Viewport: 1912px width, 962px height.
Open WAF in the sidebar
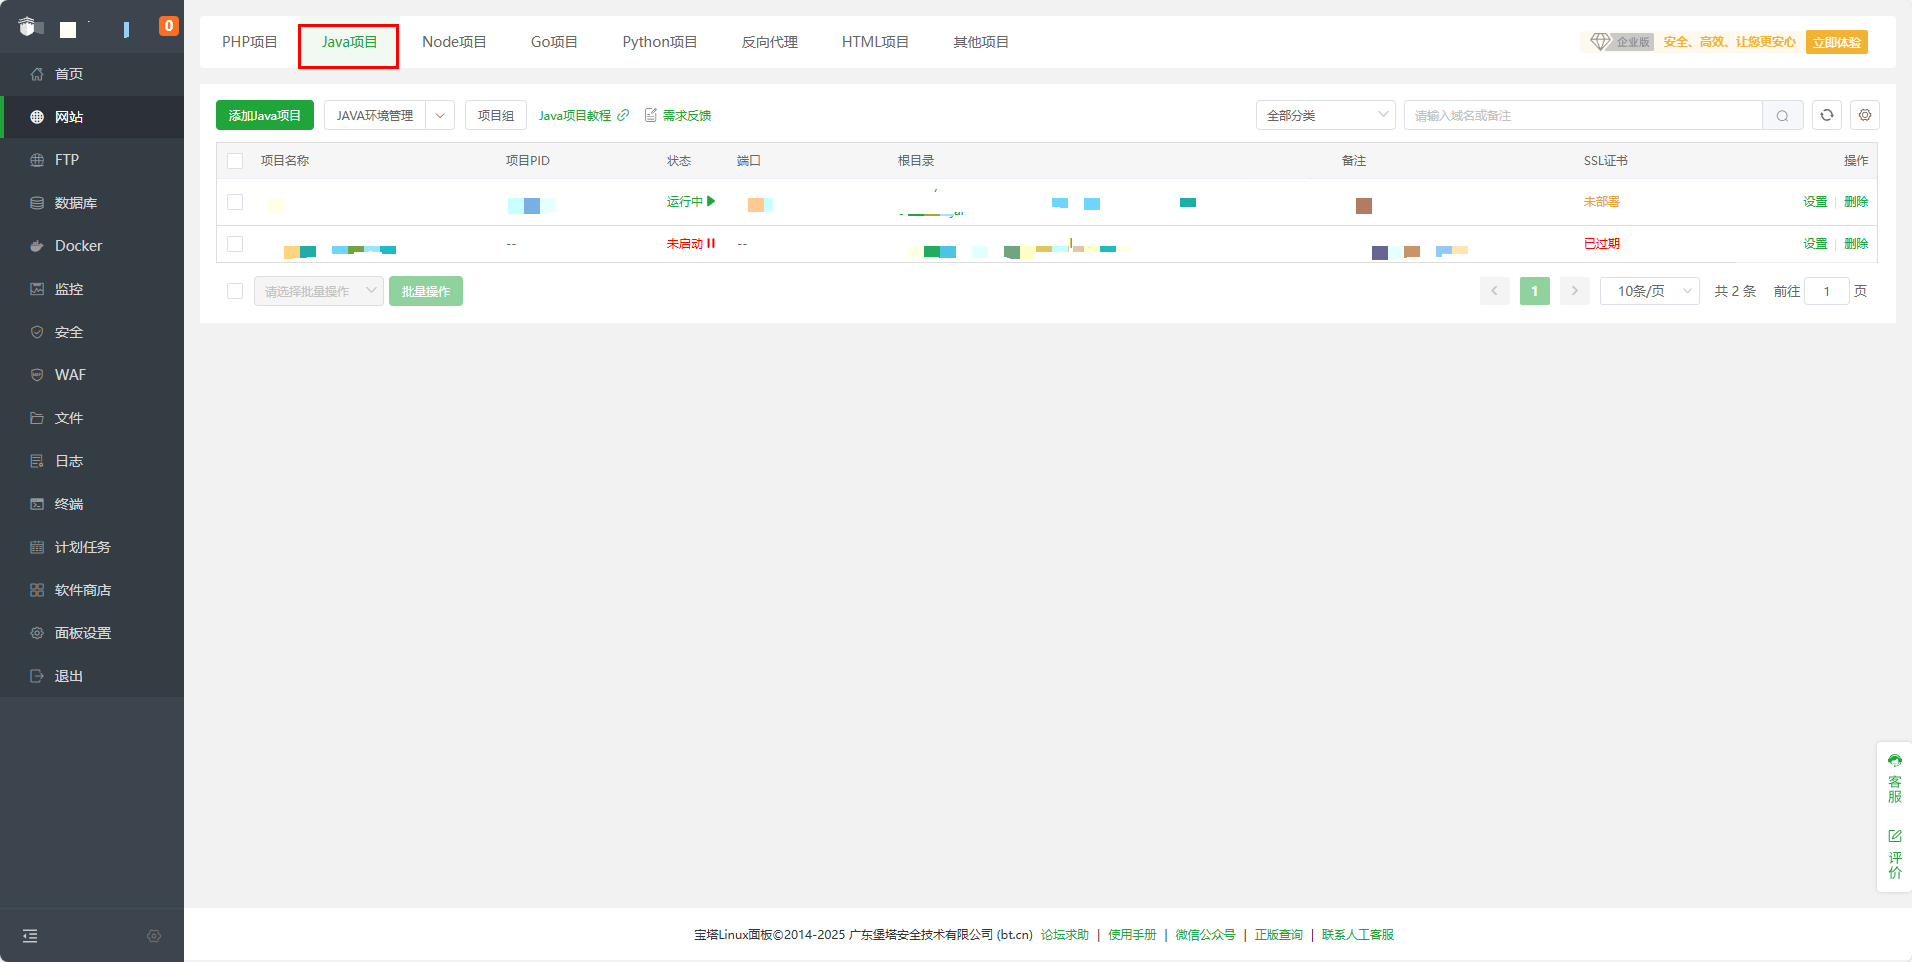pos(70,375)
